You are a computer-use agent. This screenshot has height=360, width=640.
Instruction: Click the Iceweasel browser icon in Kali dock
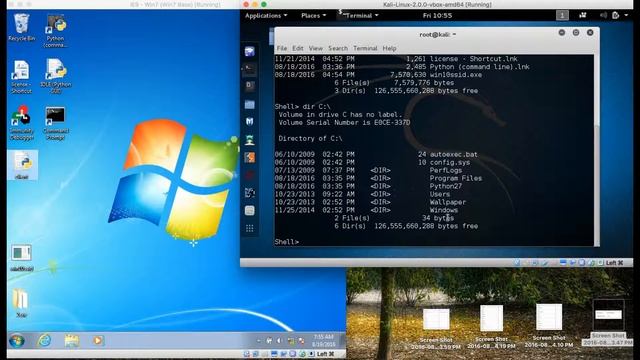(250, 51)
